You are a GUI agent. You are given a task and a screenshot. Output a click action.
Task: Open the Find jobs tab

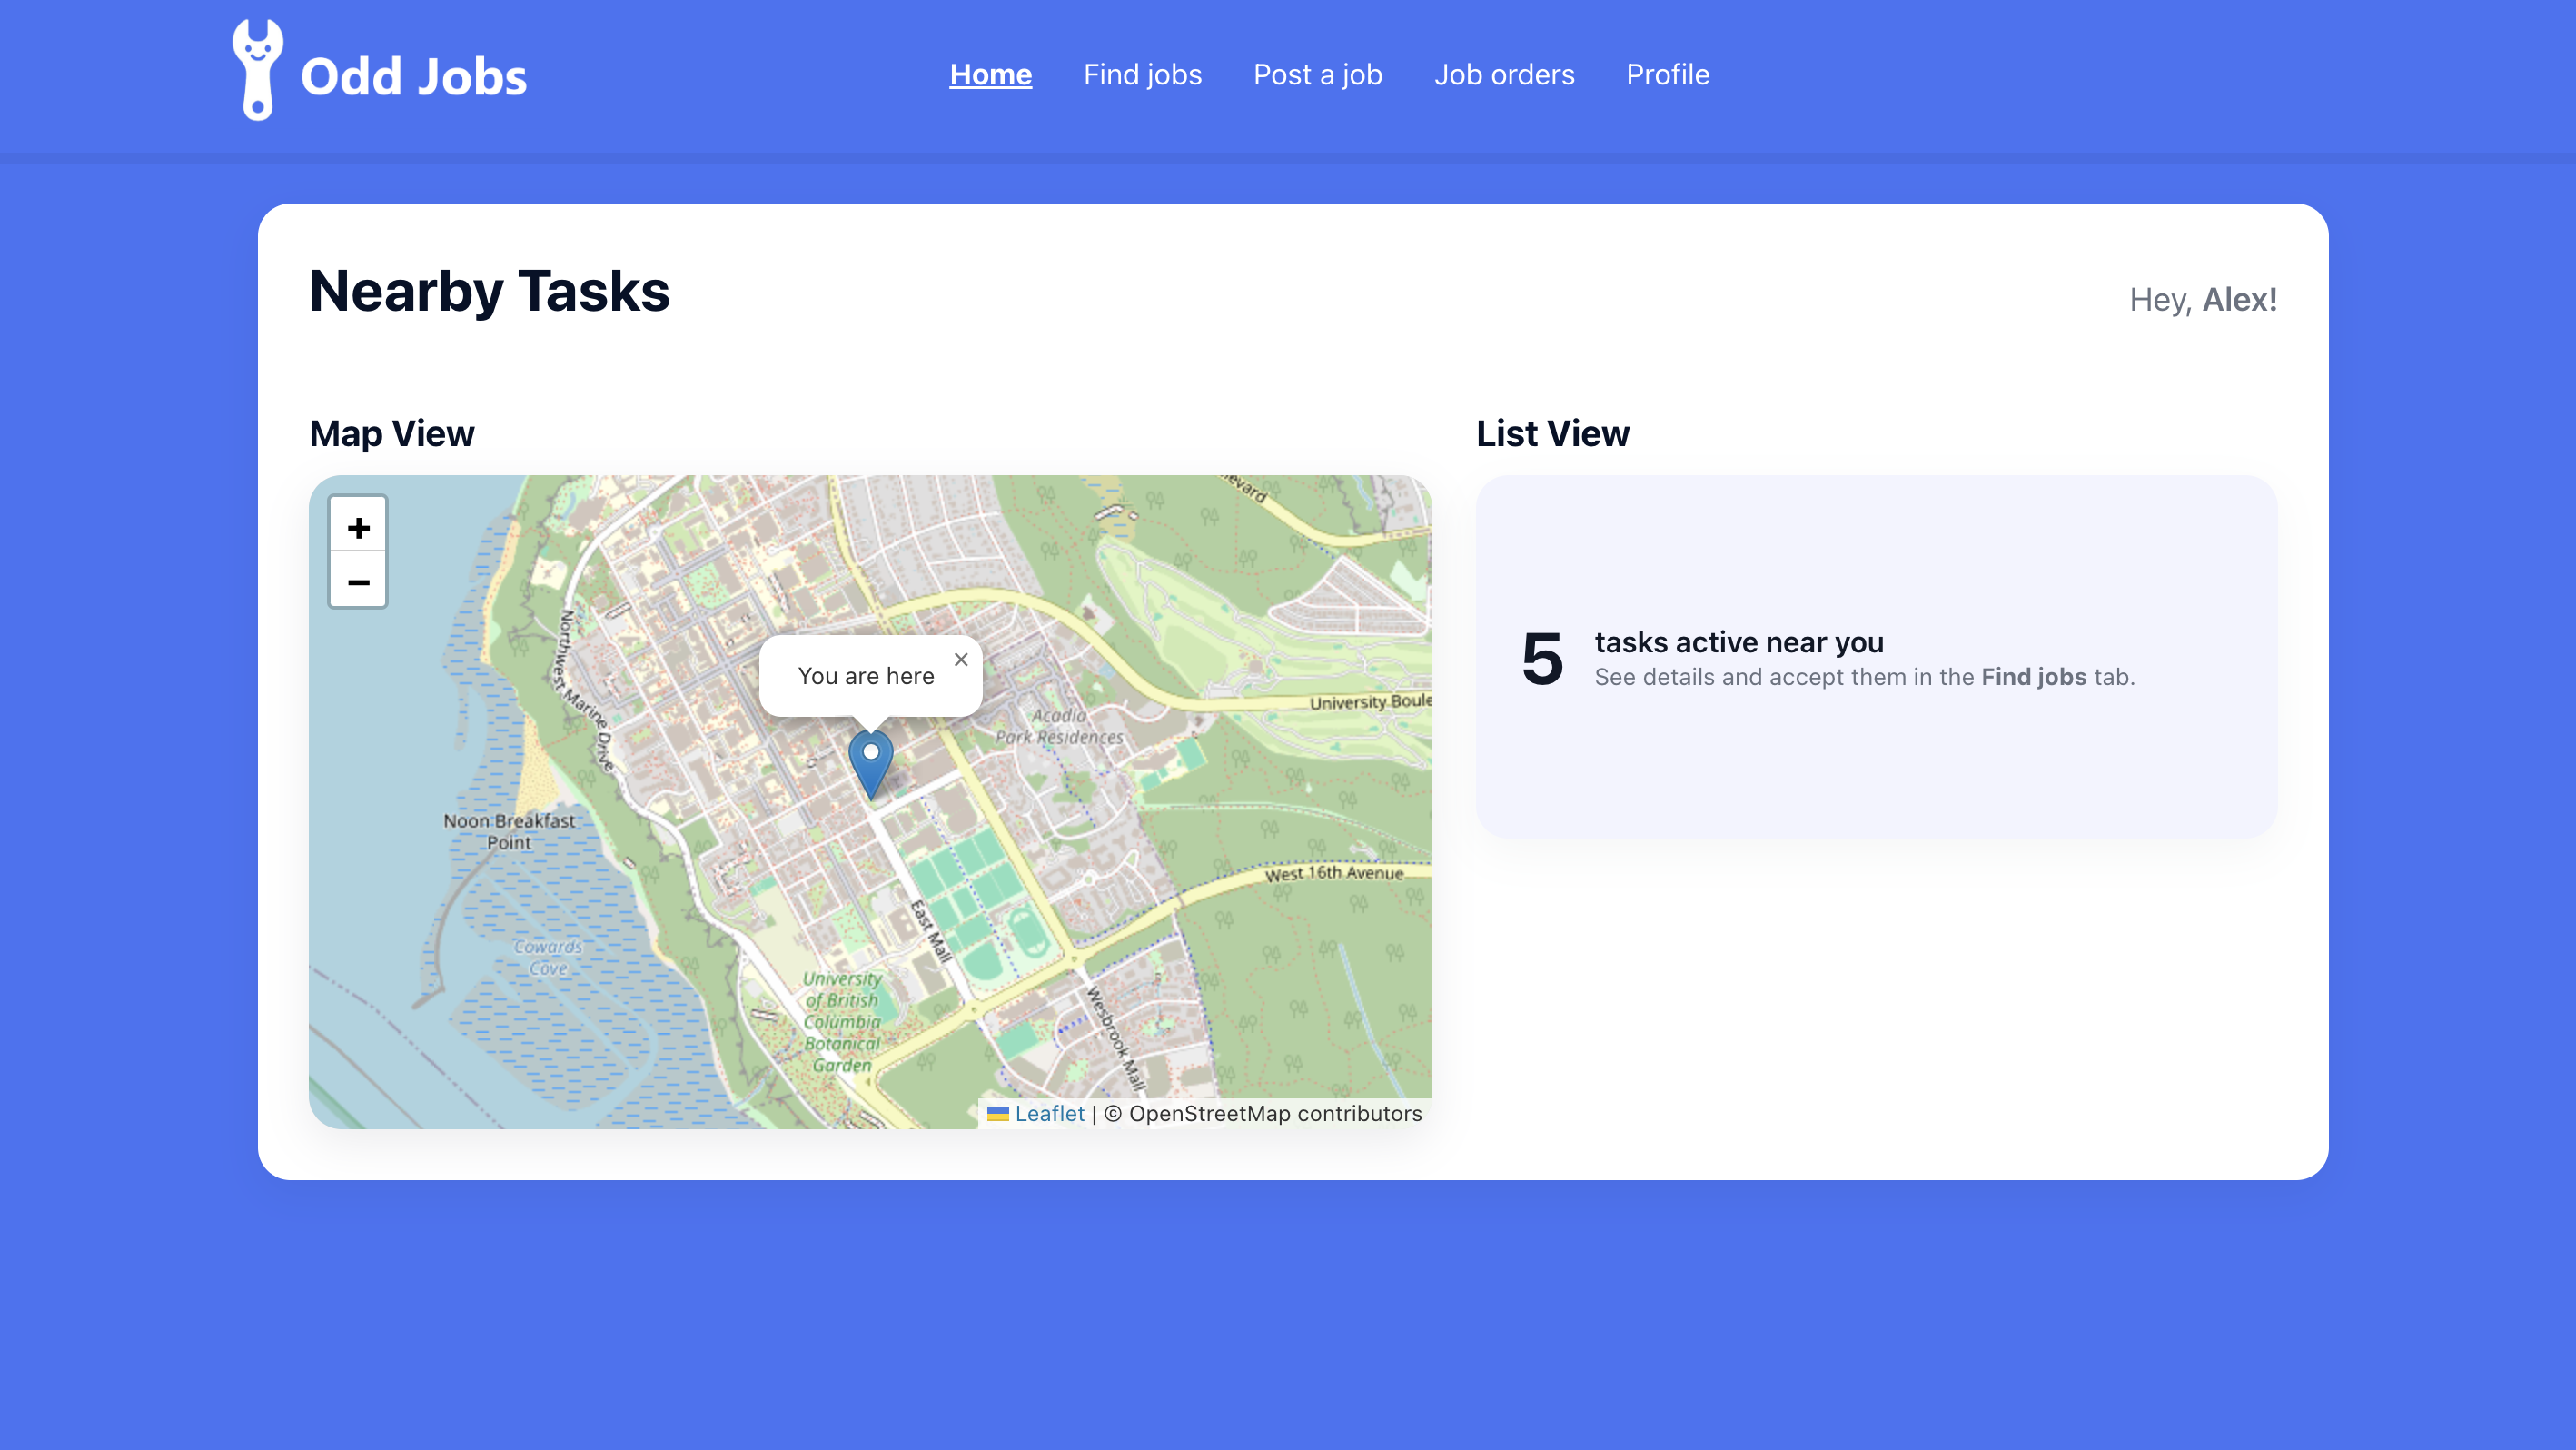coord(1142,75)
